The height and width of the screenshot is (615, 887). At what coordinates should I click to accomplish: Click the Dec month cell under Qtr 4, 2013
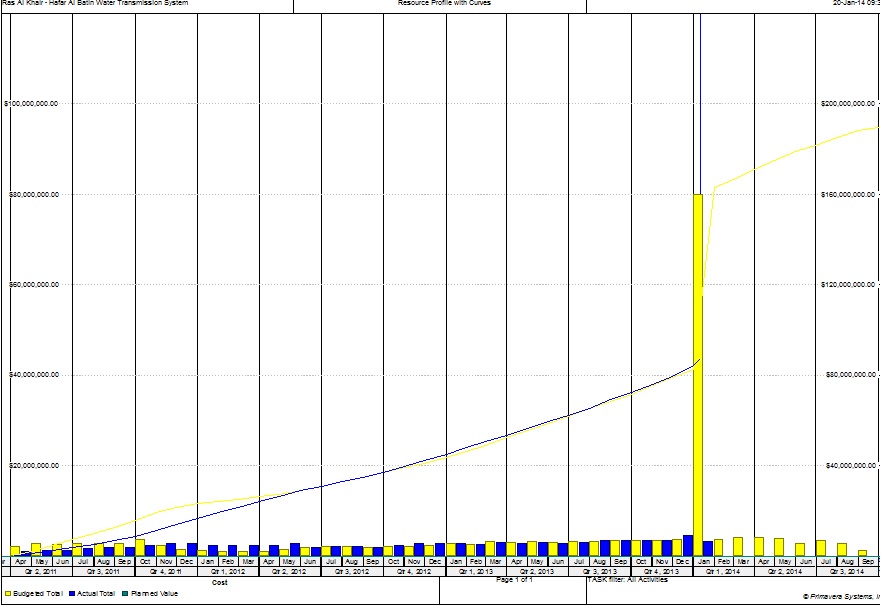coord(683,562)
